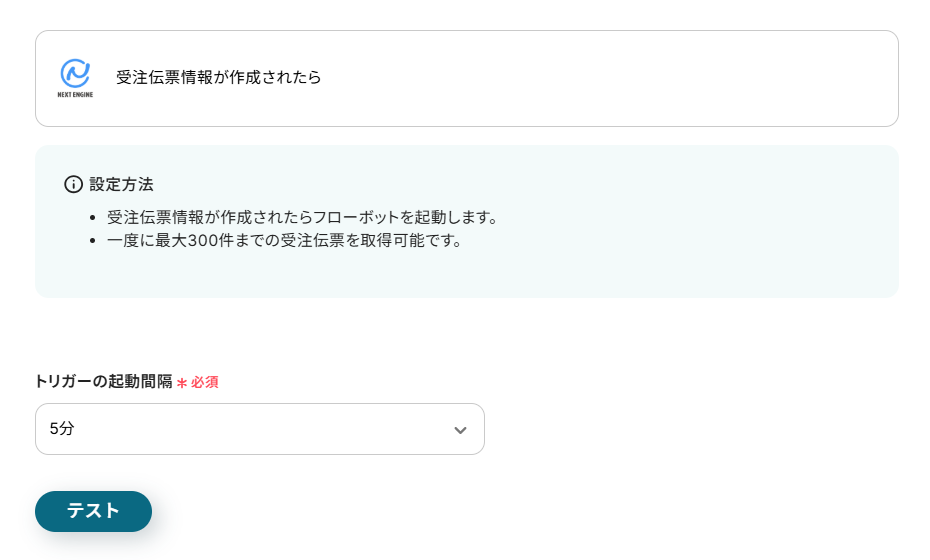Click the 受注伝票情報が作成されたら trigger title
The image size is (930, 560).
click(219, 77)
